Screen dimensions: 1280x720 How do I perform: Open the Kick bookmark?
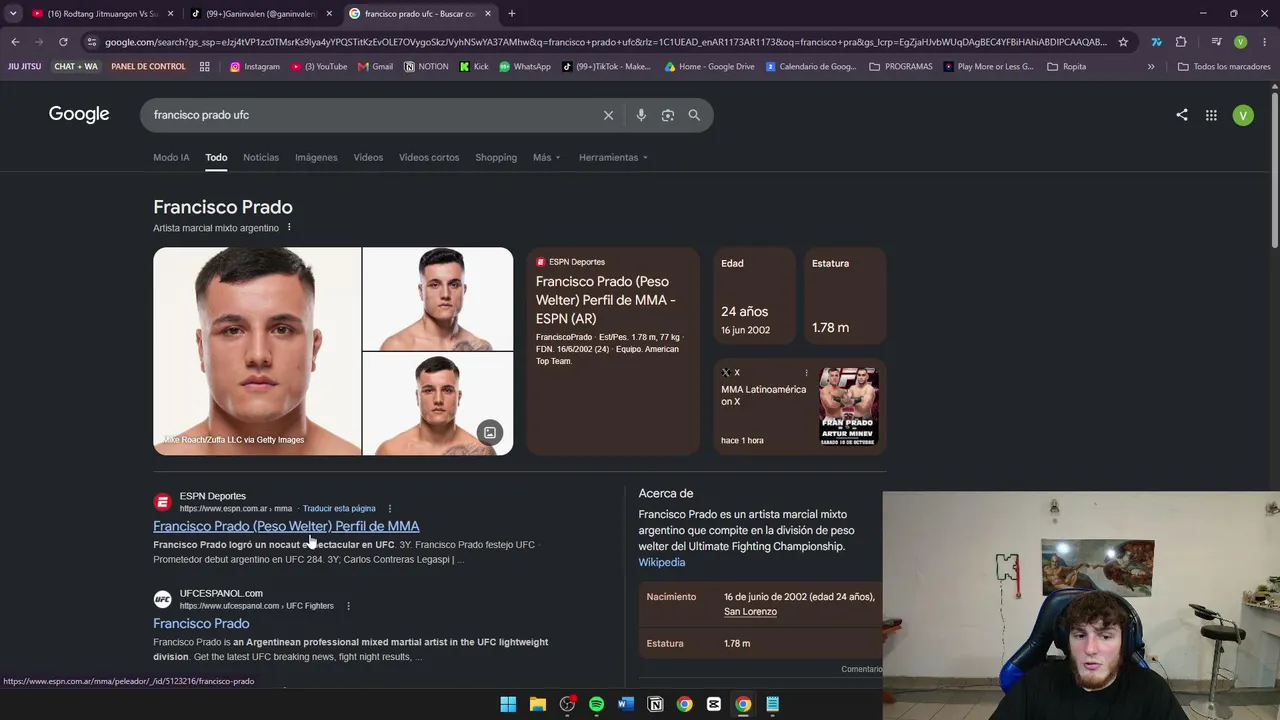click(x=474, y=67)
